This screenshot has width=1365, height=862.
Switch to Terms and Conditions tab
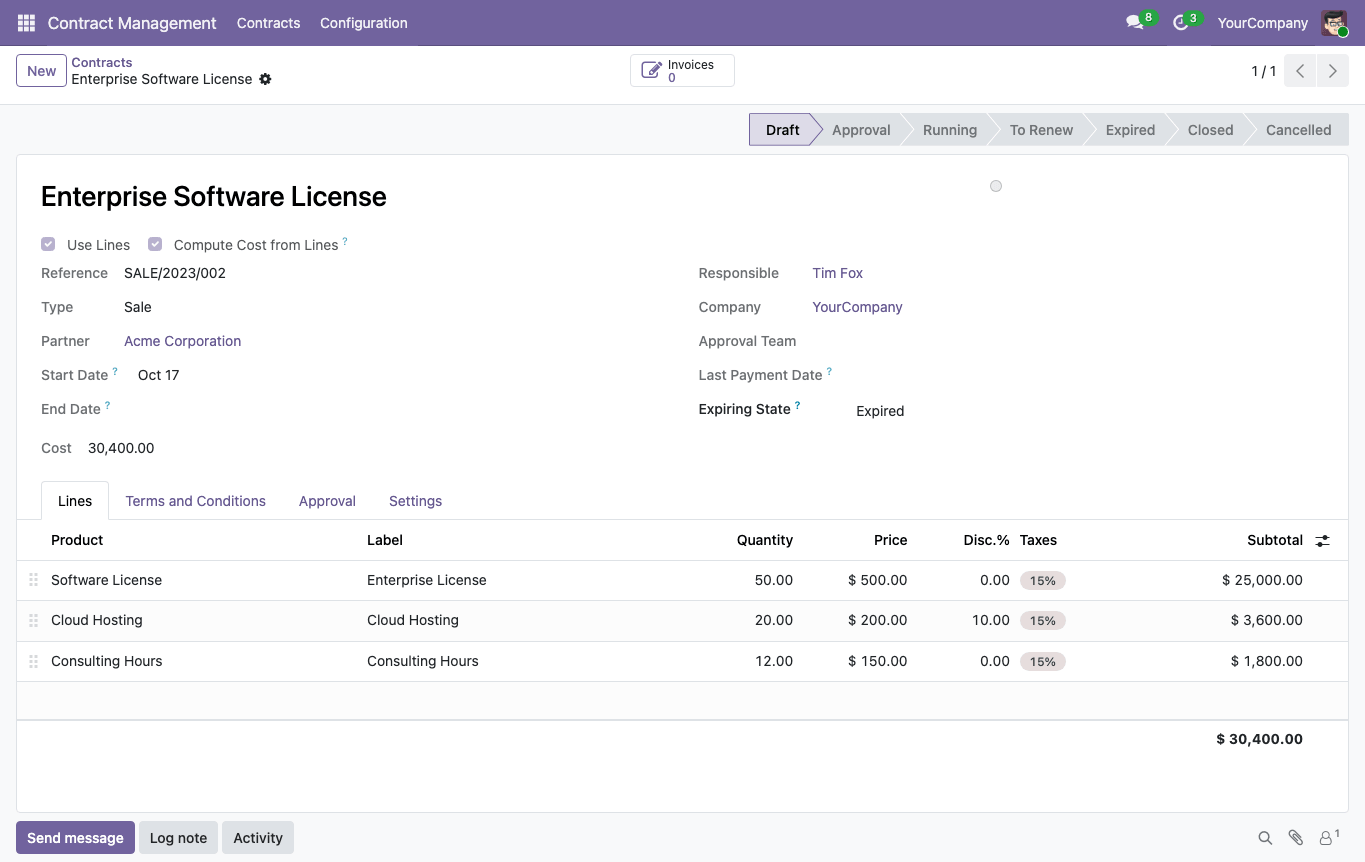[x=196, y=501]
